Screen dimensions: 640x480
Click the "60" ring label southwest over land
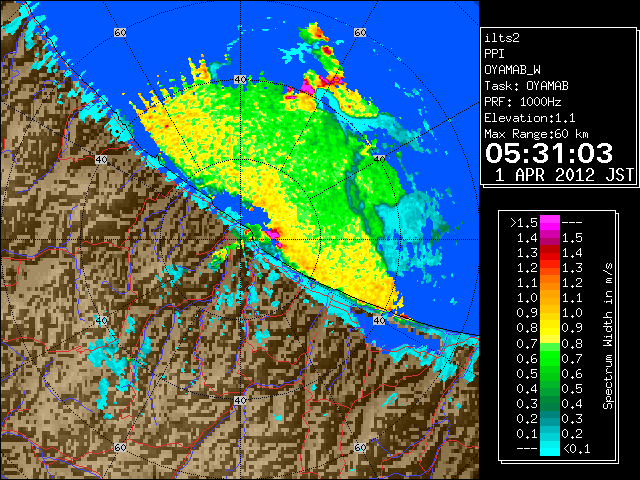[120, 448]
